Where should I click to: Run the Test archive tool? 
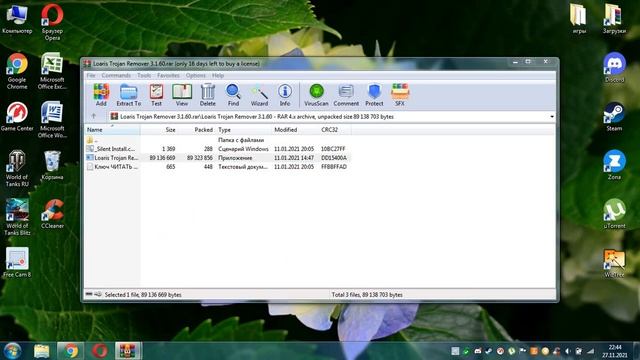[156, 95]
